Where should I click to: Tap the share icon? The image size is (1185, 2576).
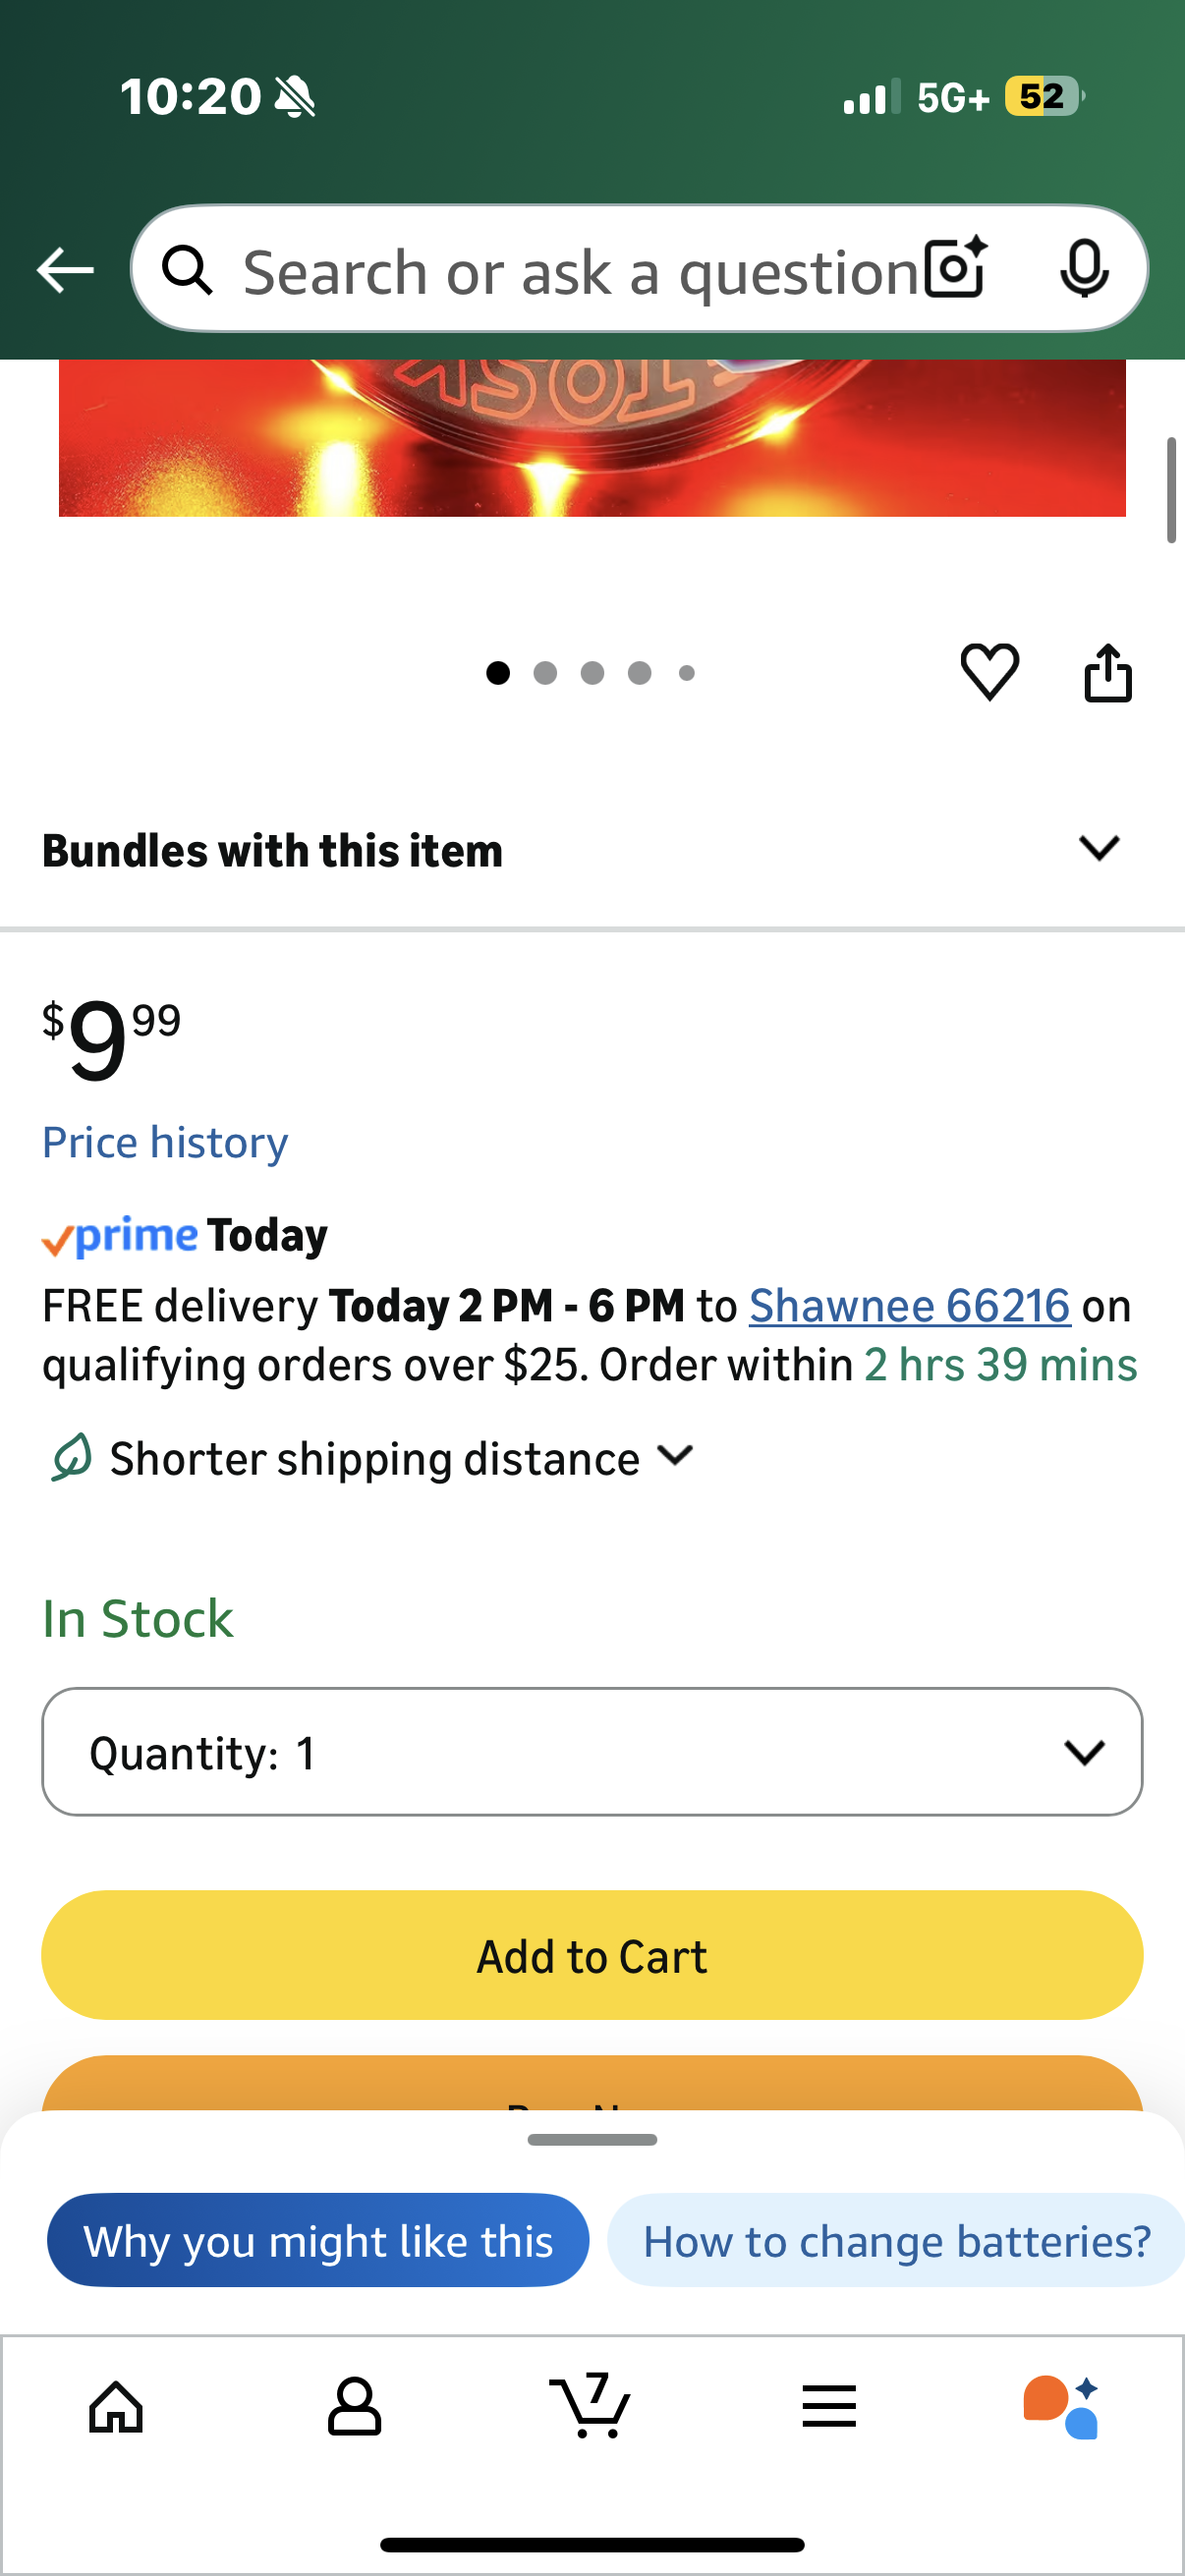click(x=1108, y=673)
